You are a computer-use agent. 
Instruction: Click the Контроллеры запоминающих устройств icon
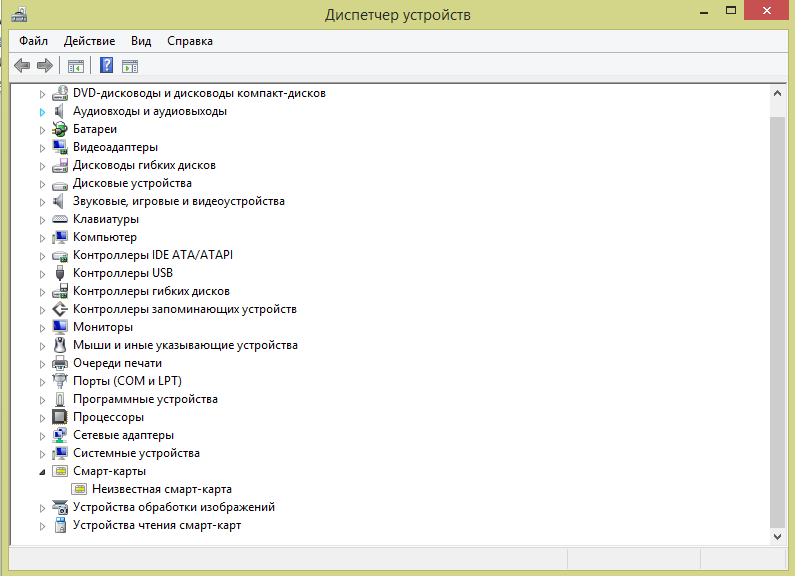[60, 309]
